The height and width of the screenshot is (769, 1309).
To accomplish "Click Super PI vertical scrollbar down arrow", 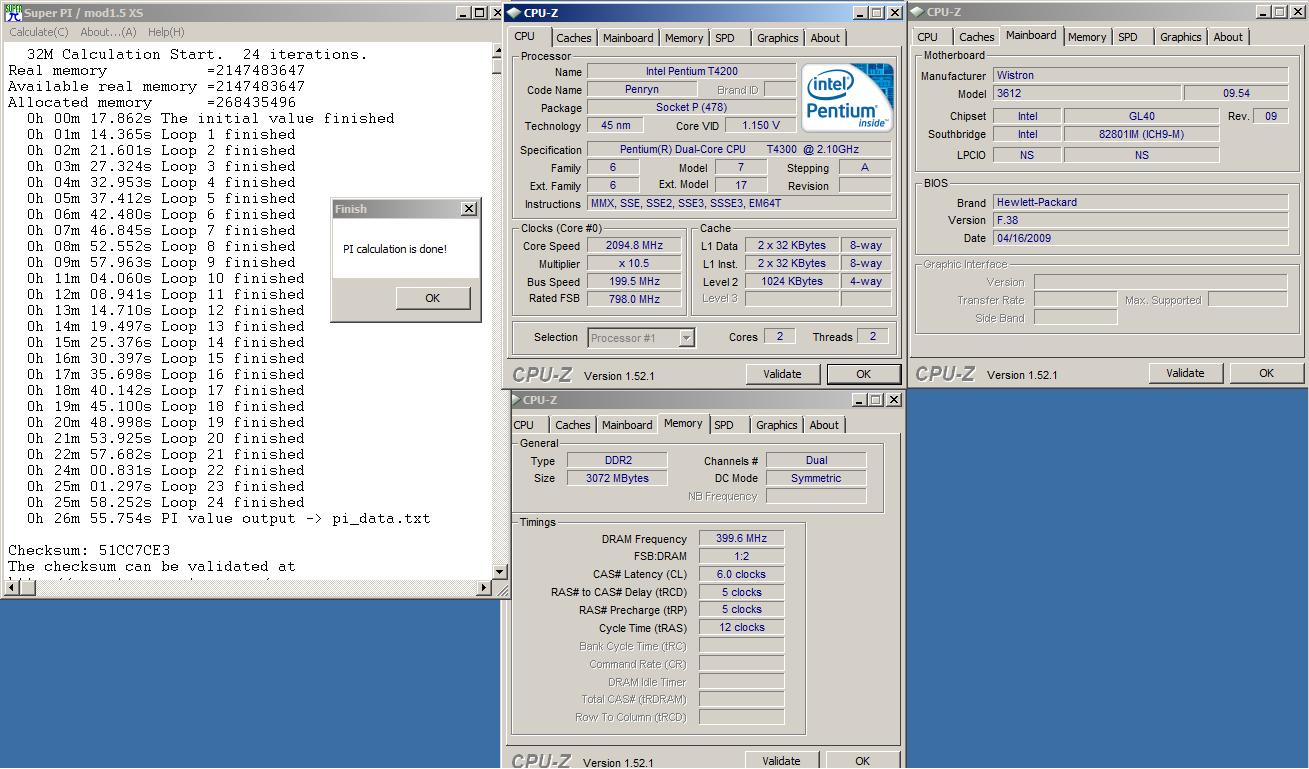I will pyautogui.click(x=499, y=572).
